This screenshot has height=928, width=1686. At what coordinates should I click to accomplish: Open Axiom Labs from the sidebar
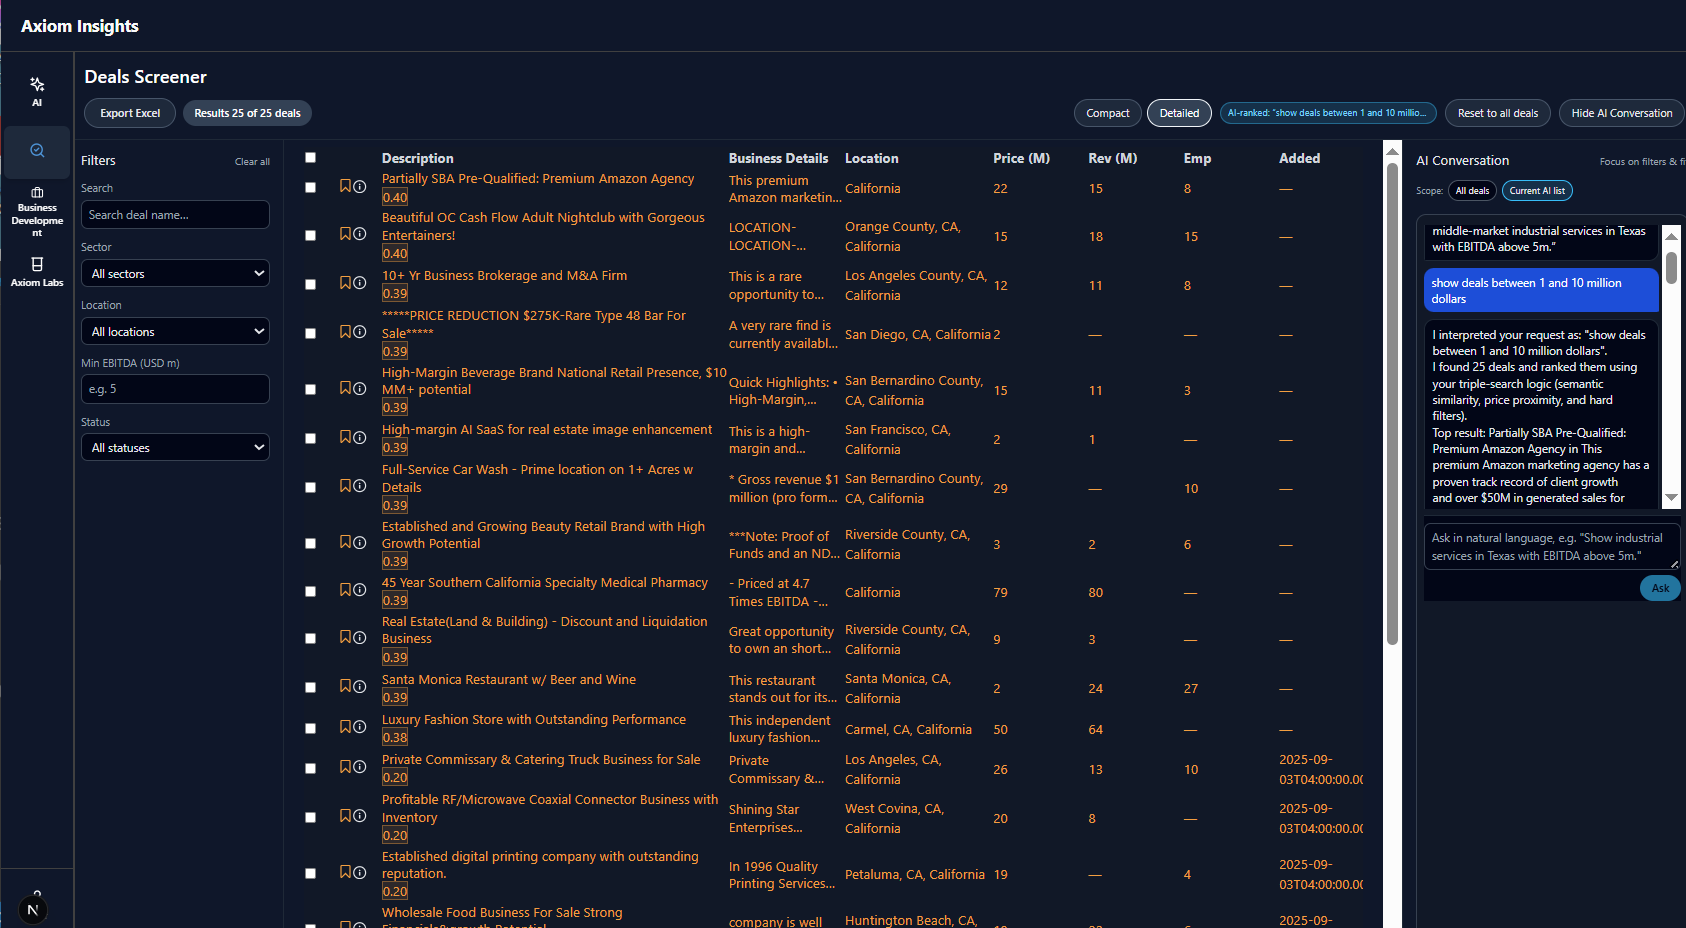pos(36,272)
